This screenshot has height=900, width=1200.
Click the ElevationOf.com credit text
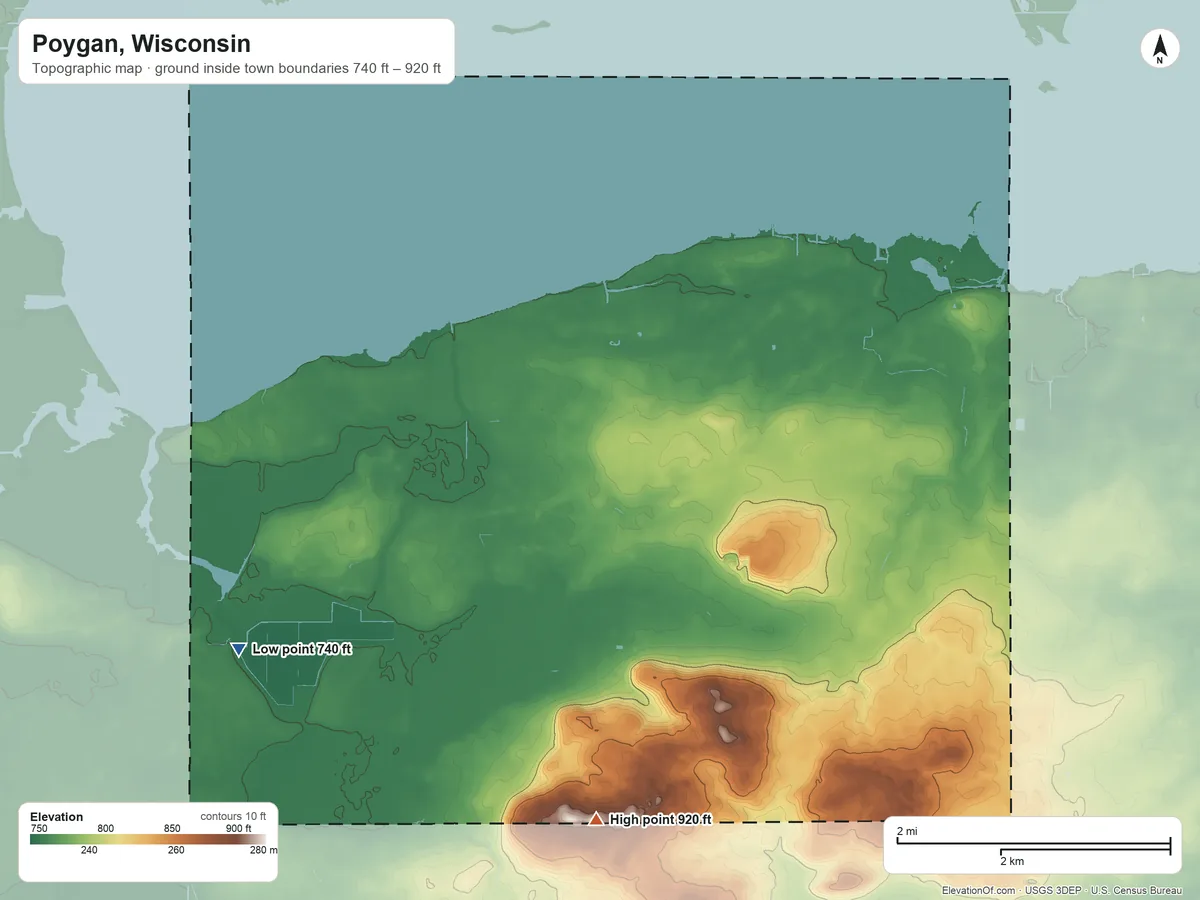pyautogui.click(x=979, y=890)
